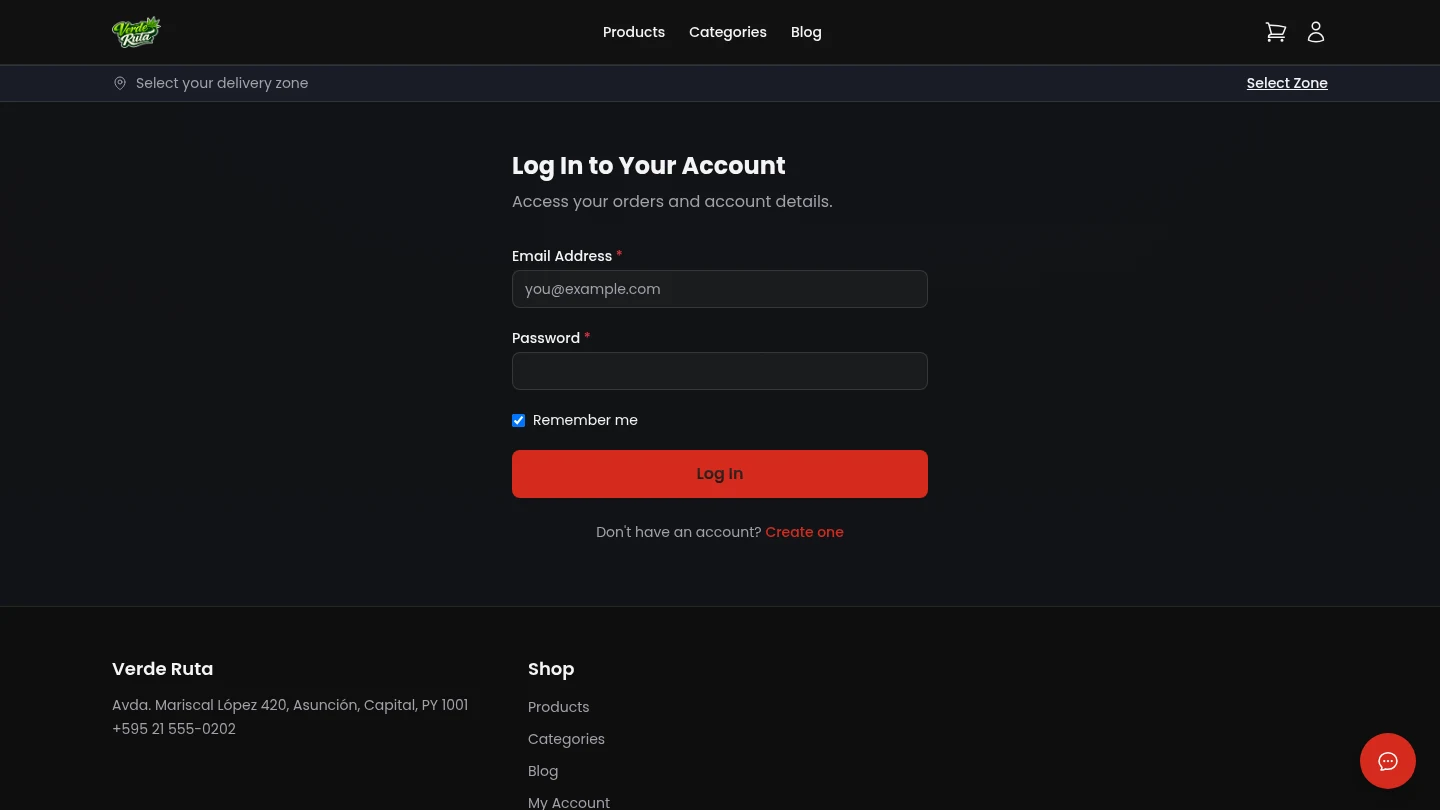Click the Email Address input field
1440x810 pixels.
(x=720, y=289)
